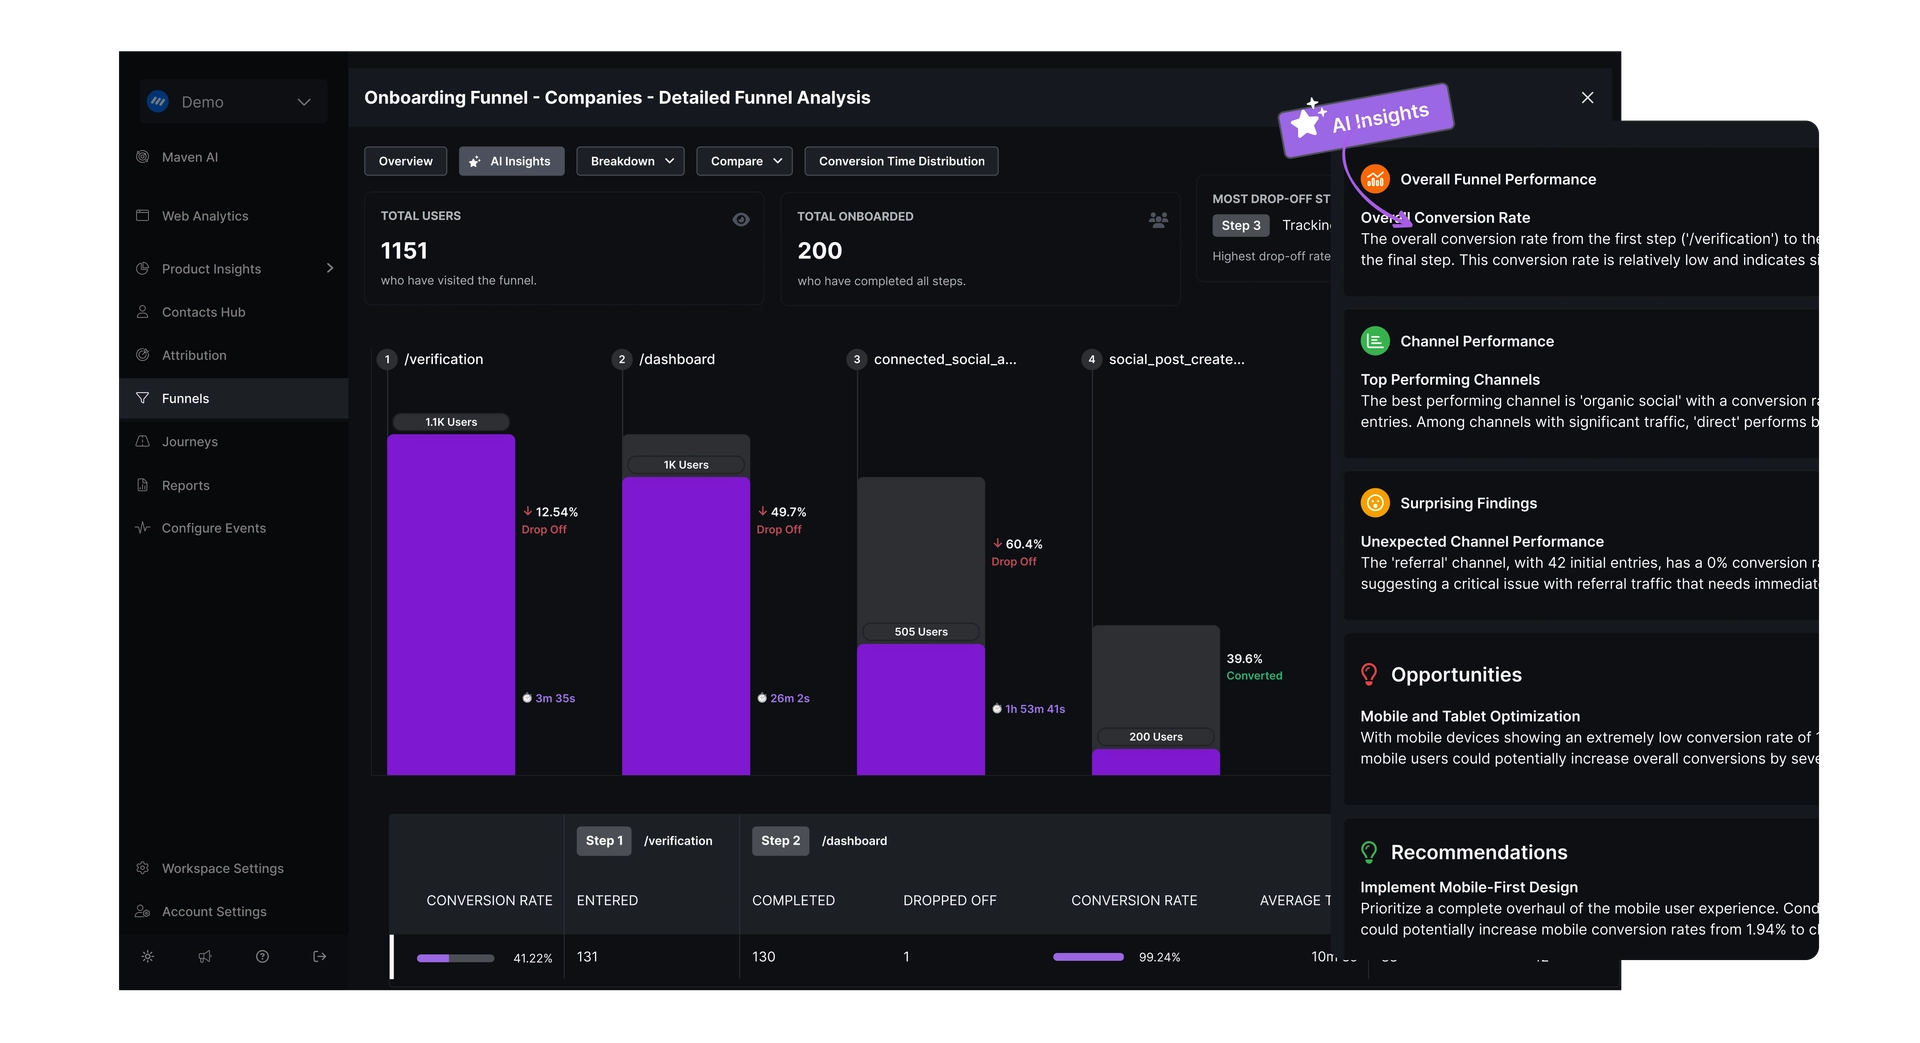The height and width of the screenshot is (1043, 1920).
Task: Open Journeys in the sidebar
Action: pos(190,442)
